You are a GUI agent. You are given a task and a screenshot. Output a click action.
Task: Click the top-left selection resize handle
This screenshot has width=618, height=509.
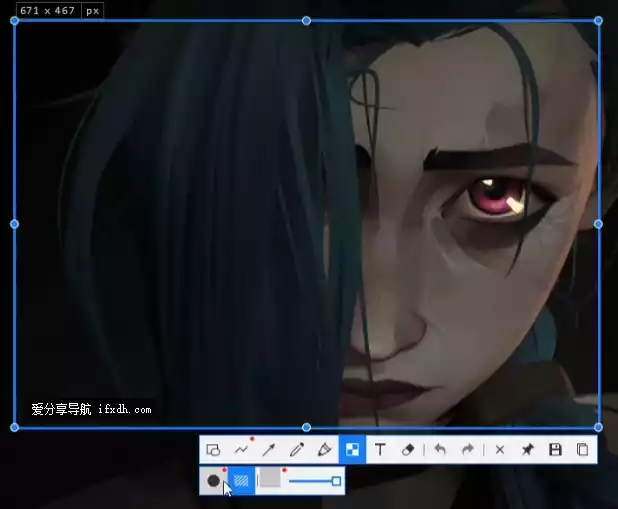click(x=14, y=21)
